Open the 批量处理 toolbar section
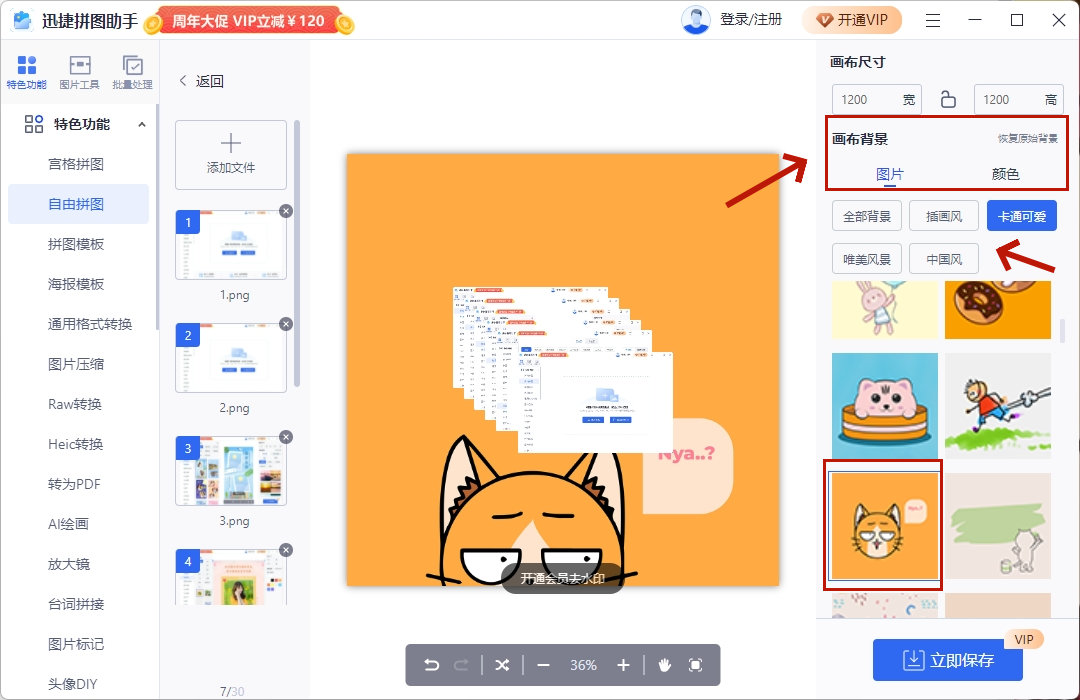 tap(132, 72)
